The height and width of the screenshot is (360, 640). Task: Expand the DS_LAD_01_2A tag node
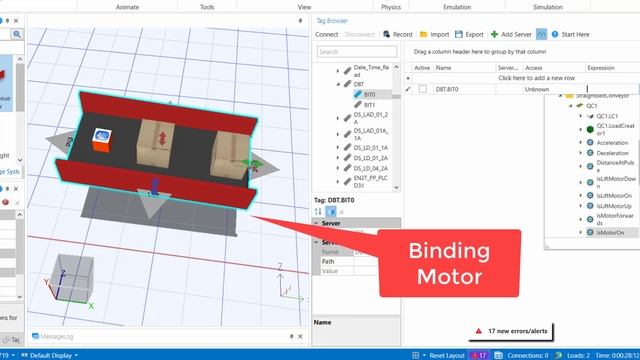[338, 118]
